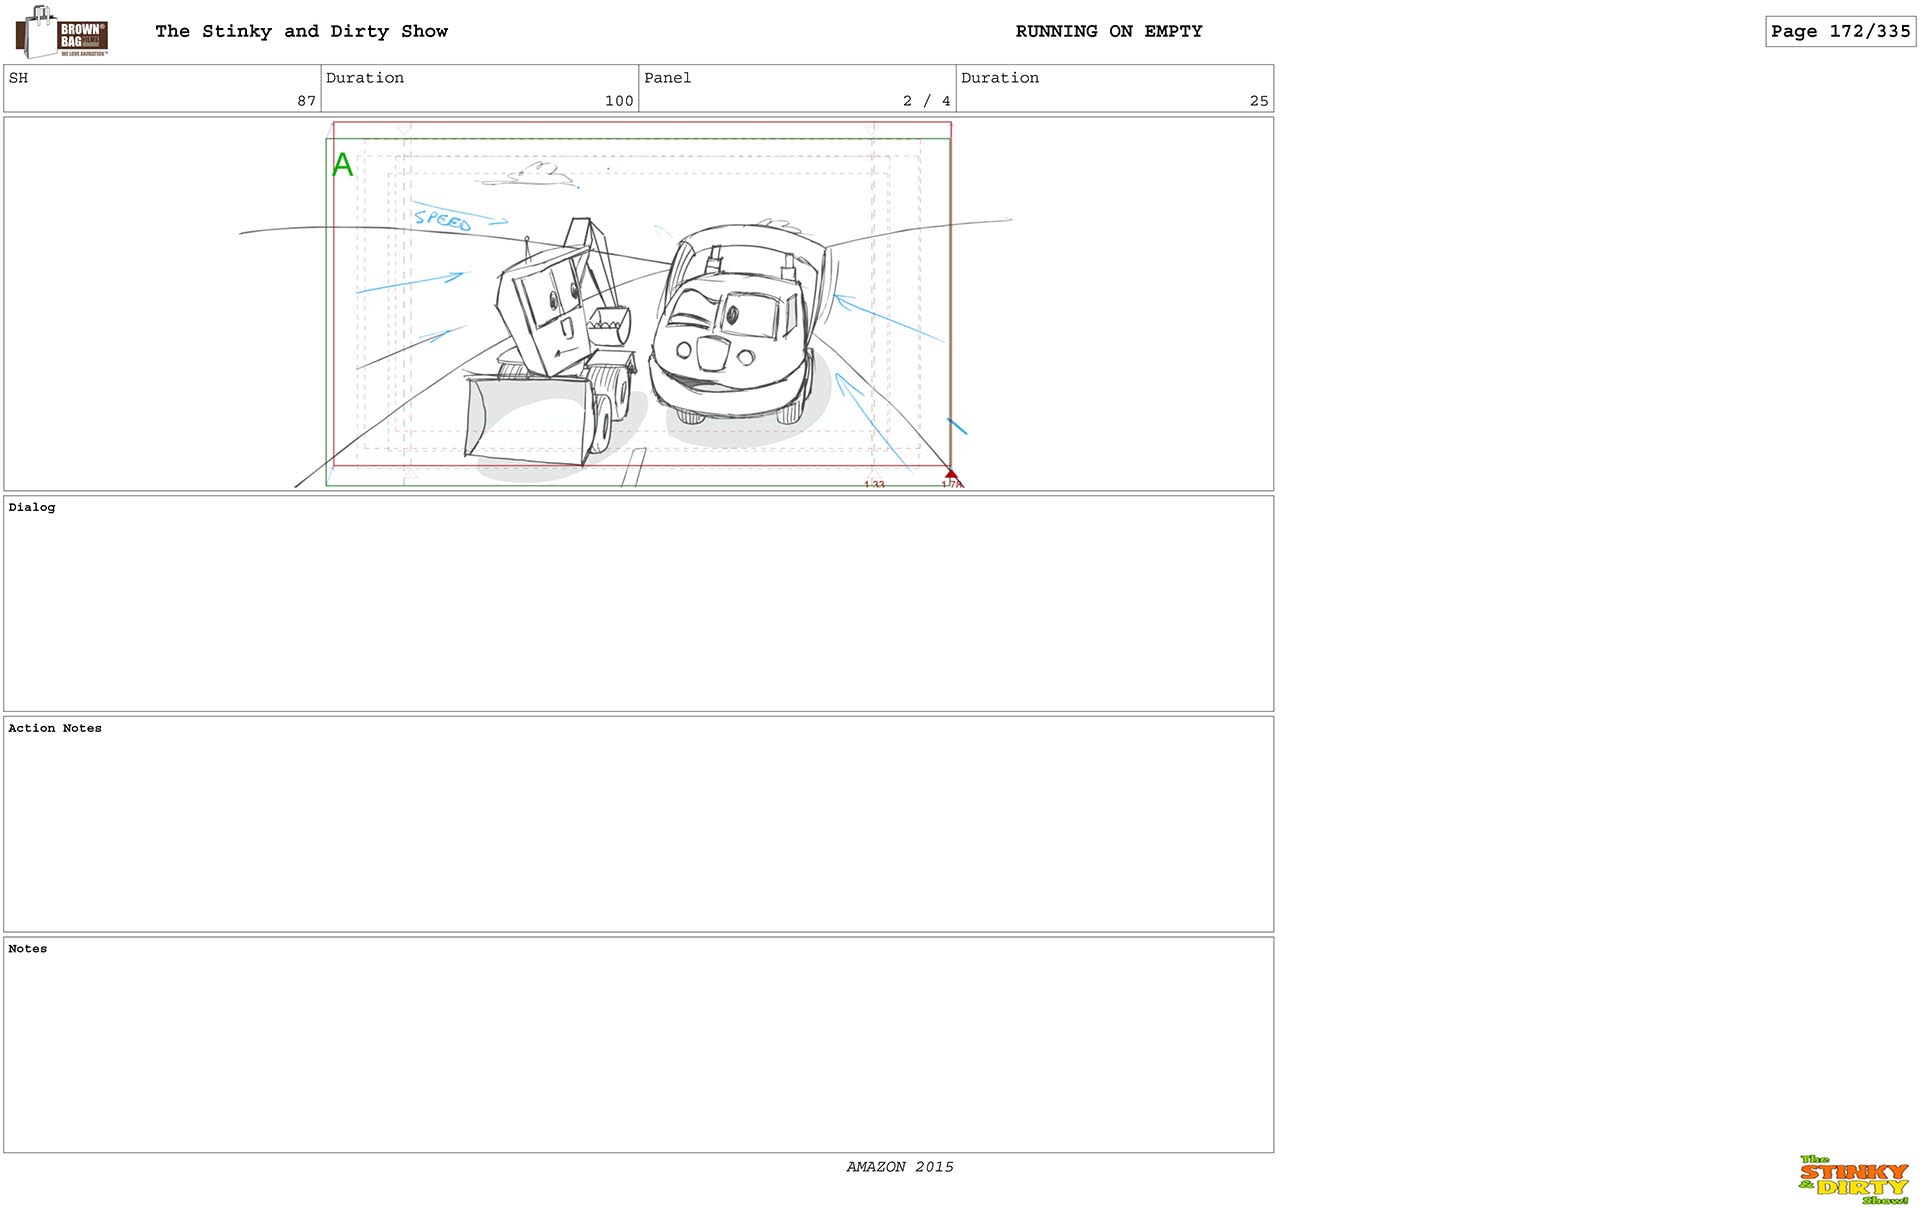
Task: Click the 'Notes' section label
Action: (28, 949)
